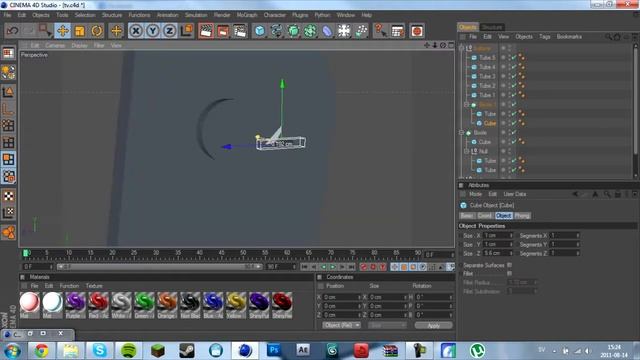The height and width of the screenshot is (360, 640).
Task: Select the points mode icon in left sidebar
Action: pyautogui.click(x=8, y=126)
